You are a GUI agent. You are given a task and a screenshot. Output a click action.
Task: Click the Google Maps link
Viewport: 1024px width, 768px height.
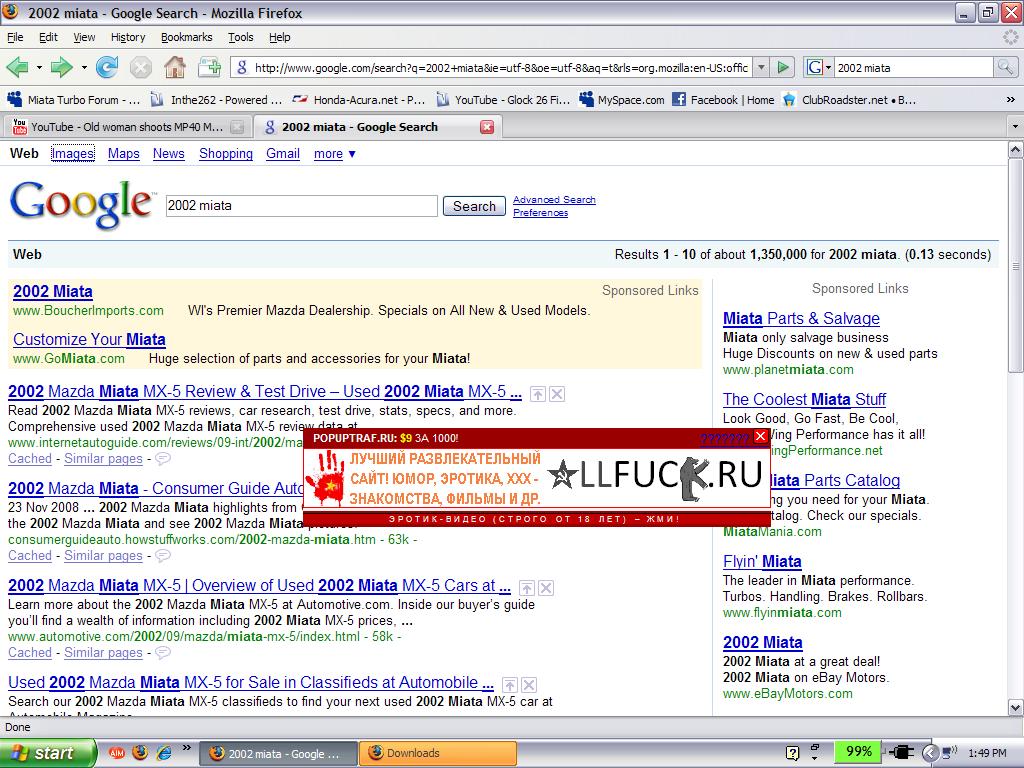tap(123, 153)
